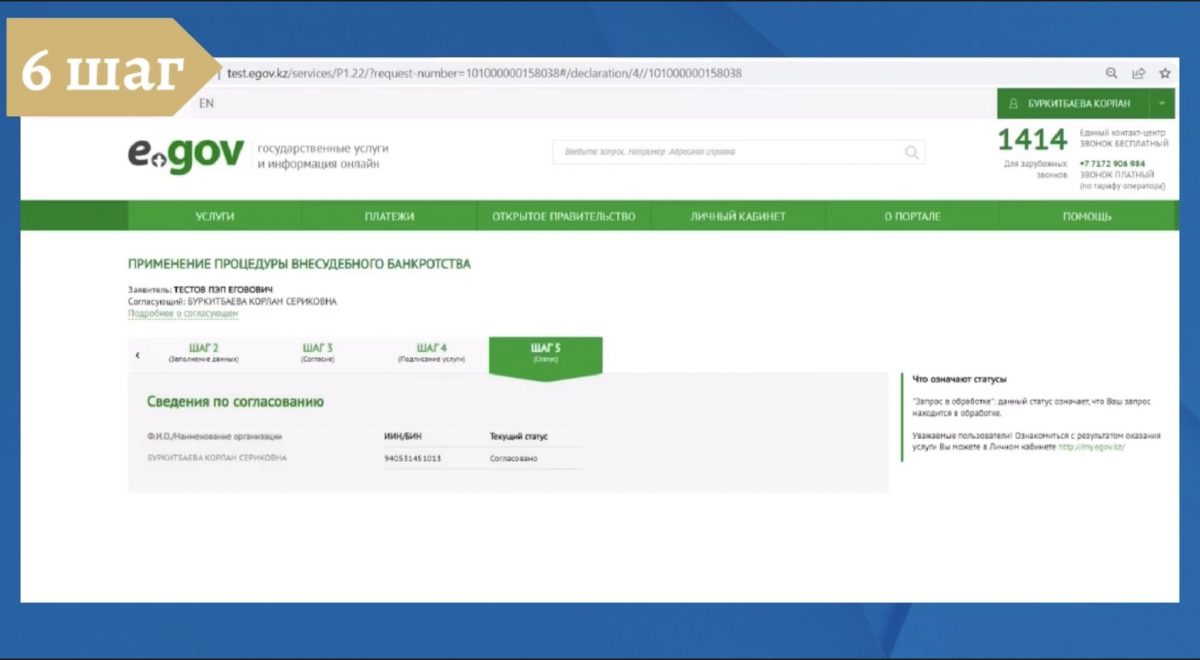Open the my.egov.kz link
This screenshot has height=660, width=1200.
[1092, 447]
